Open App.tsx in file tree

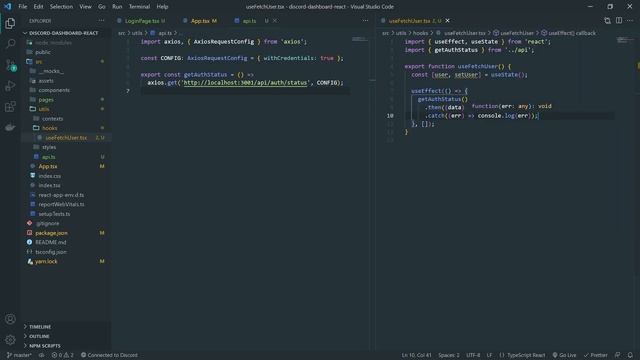coord(48,166)
